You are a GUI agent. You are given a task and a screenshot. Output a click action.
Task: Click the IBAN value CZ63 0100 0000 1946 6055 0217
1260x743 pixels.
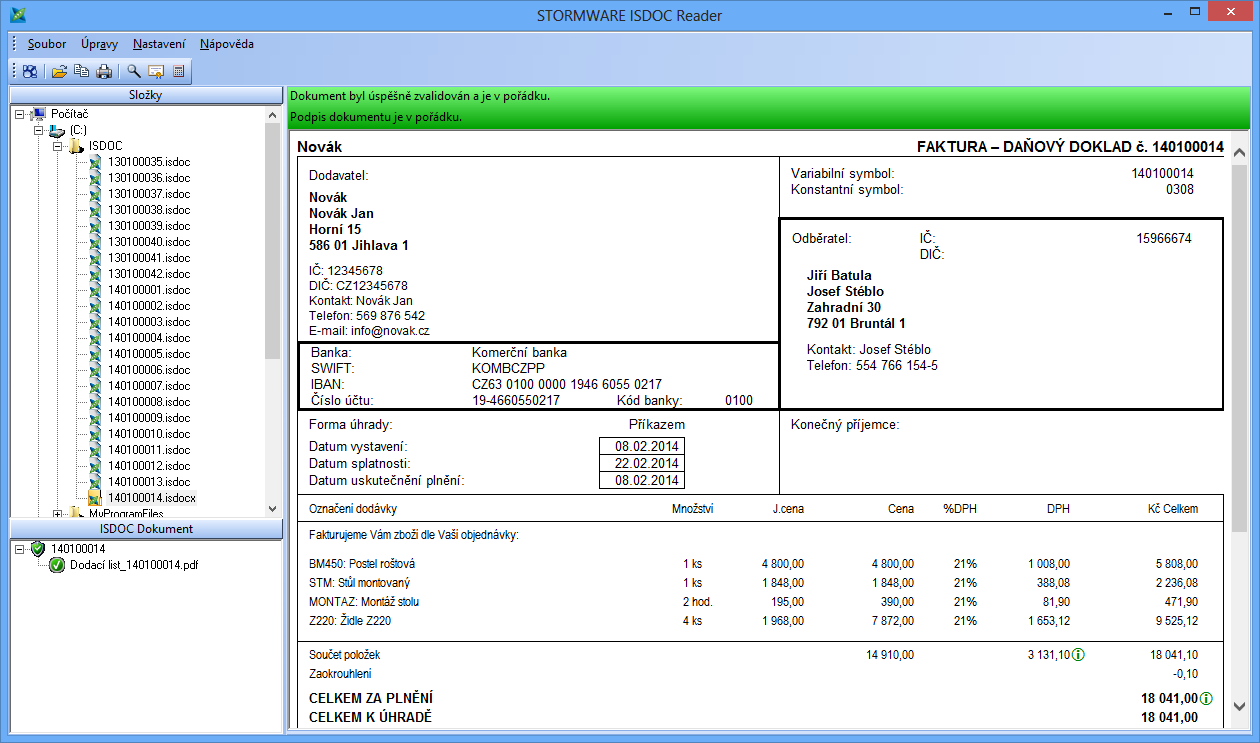[567, 385]
